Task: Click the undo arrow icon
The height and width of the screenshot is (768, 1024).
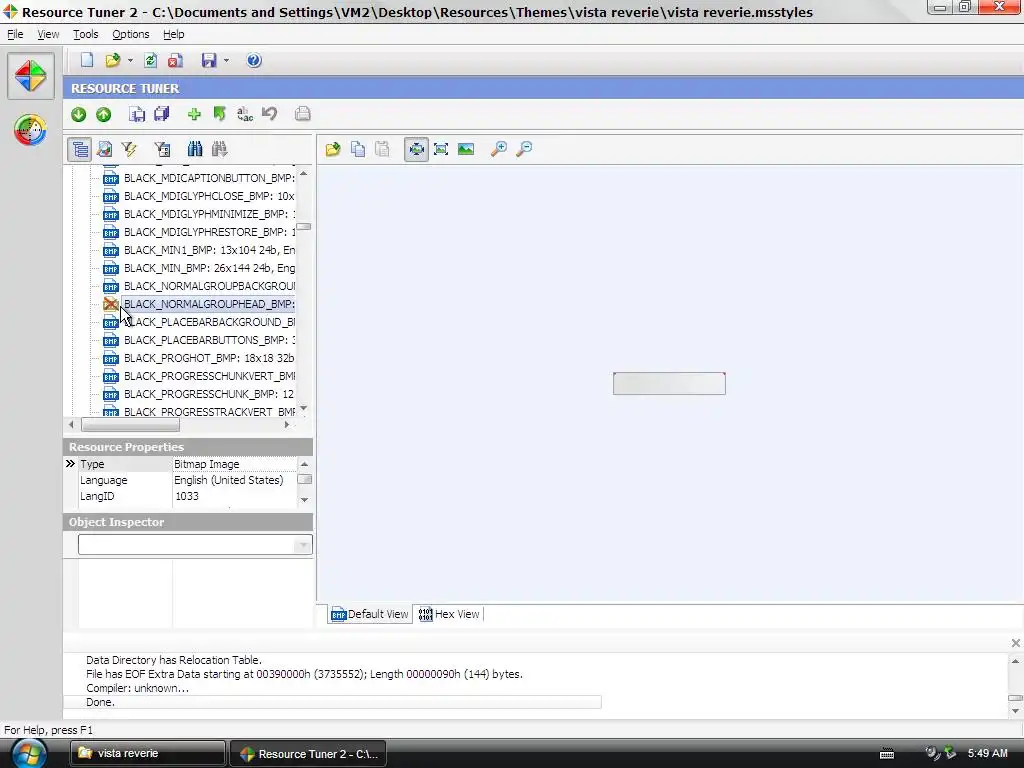Action: pyautogui.click(x=270, y=114)
